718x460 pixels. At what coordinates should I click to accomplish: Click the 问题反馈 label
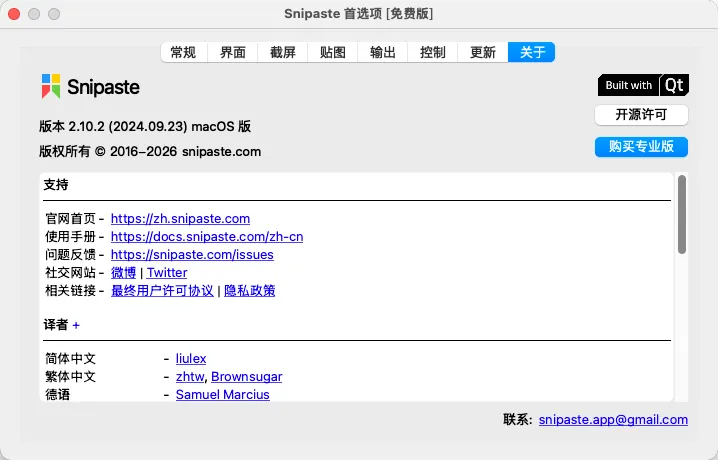[x=71, y=254]
